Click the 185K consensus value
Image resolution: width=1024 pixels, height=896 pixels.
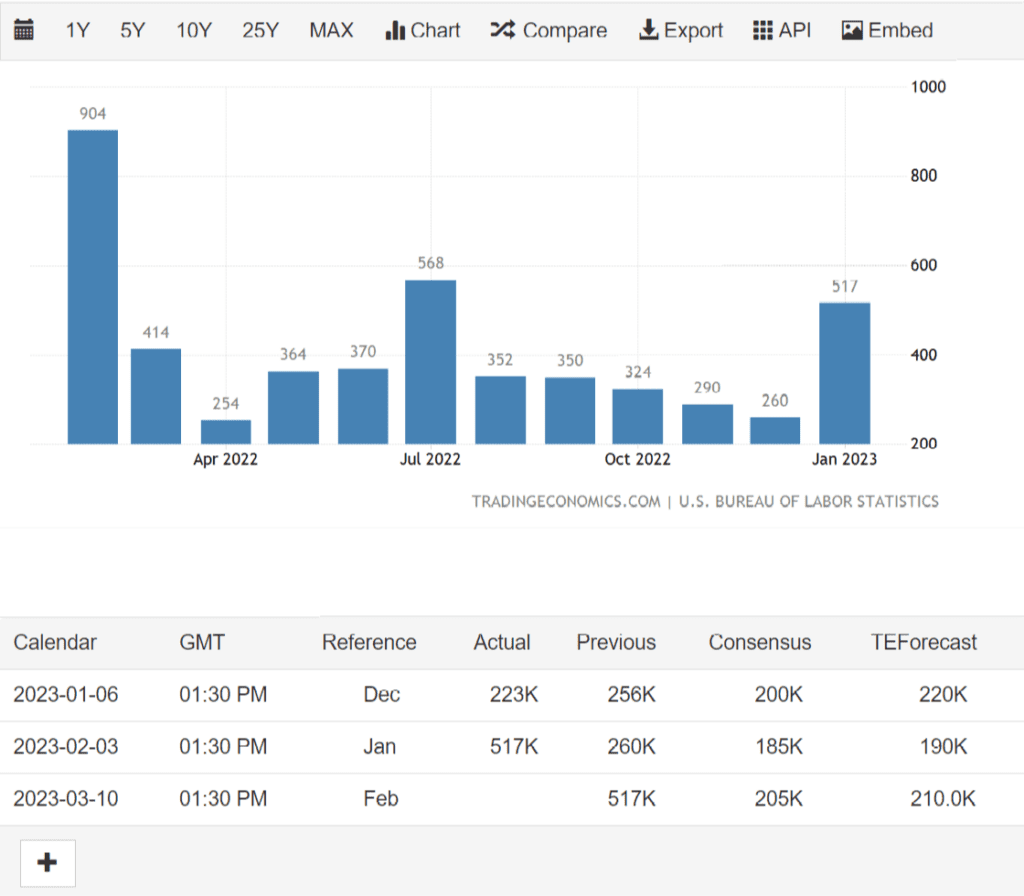778,746
